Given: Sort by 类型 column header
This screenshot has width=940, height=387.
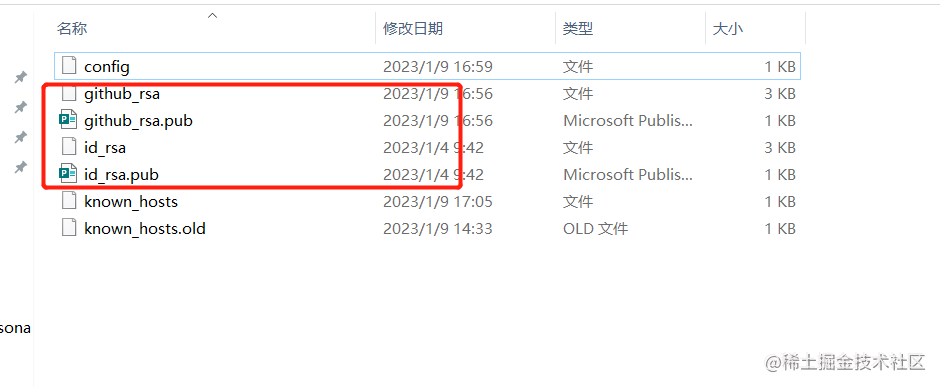Looking at the screenshot, I should pyautogui.click(x=578, y=28).
